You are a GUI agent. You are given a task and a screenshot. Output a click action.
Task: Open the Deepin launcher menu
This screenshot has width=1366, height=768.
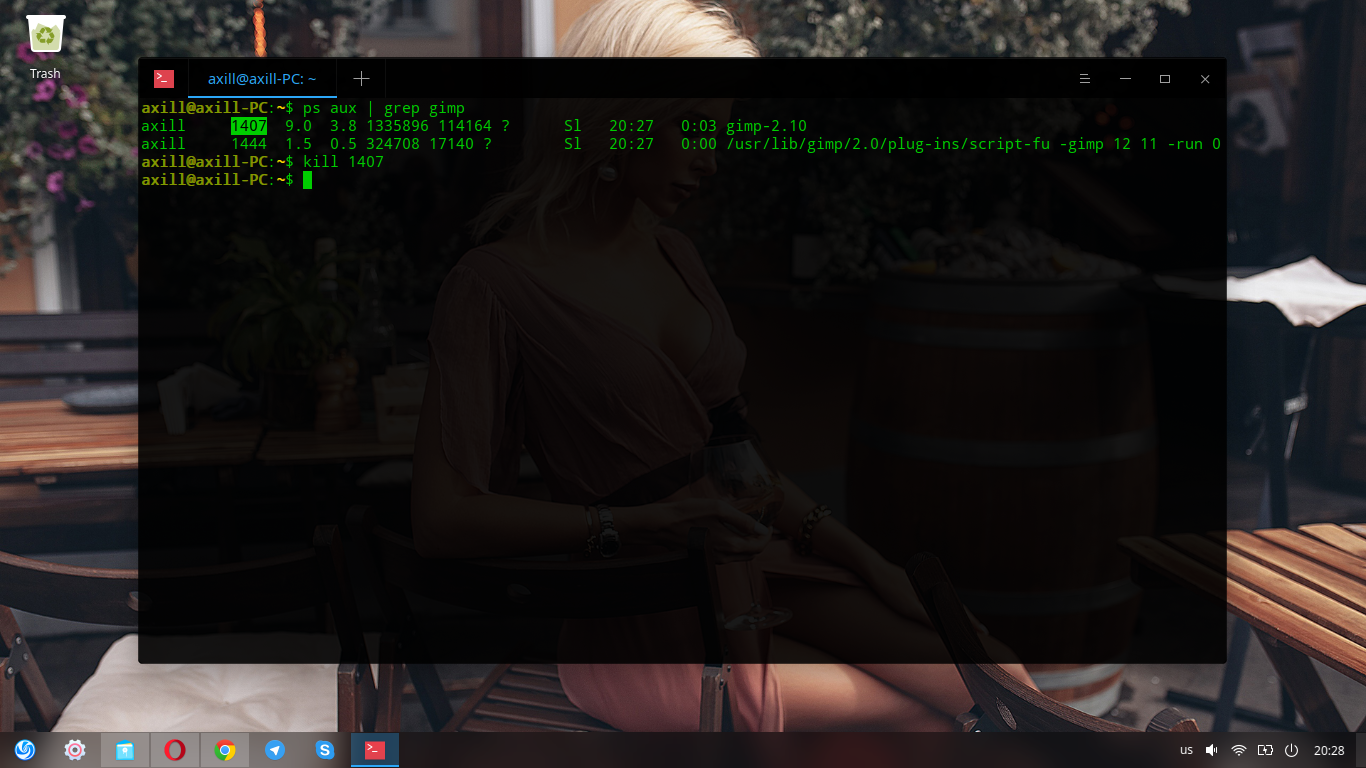(x=25, y=749)
